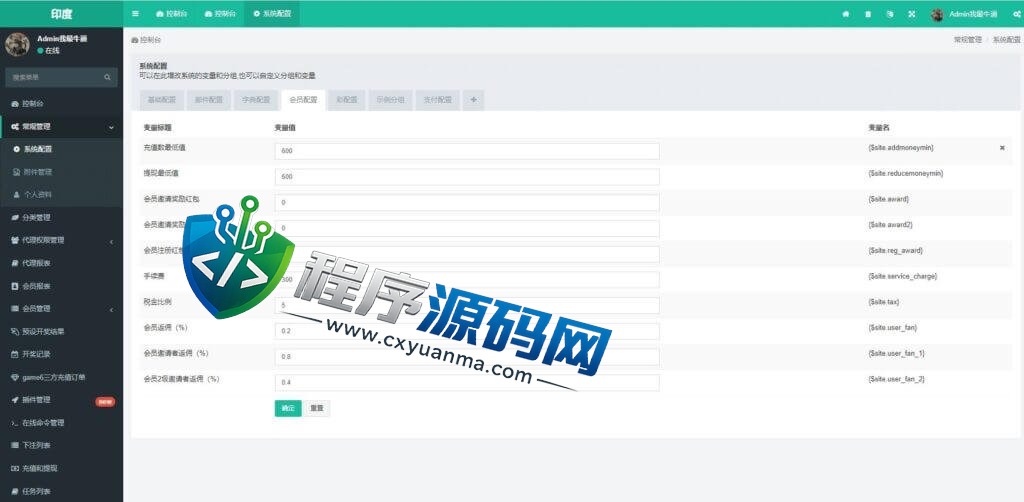Click the {$site.service_charge} variable name

point(903,276)
